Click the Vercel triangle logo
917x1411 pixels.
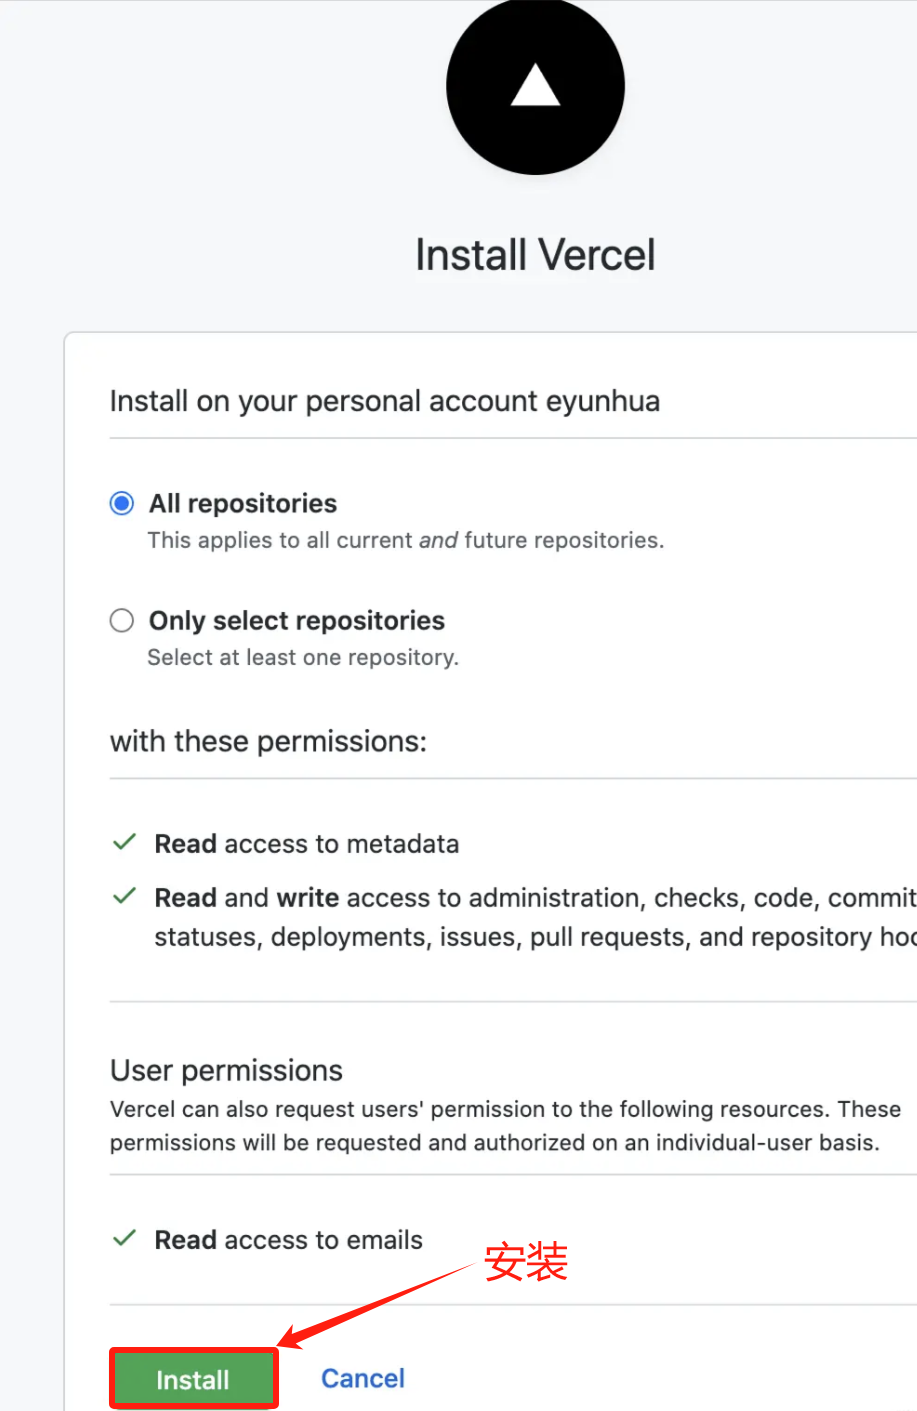pos(535,87)
